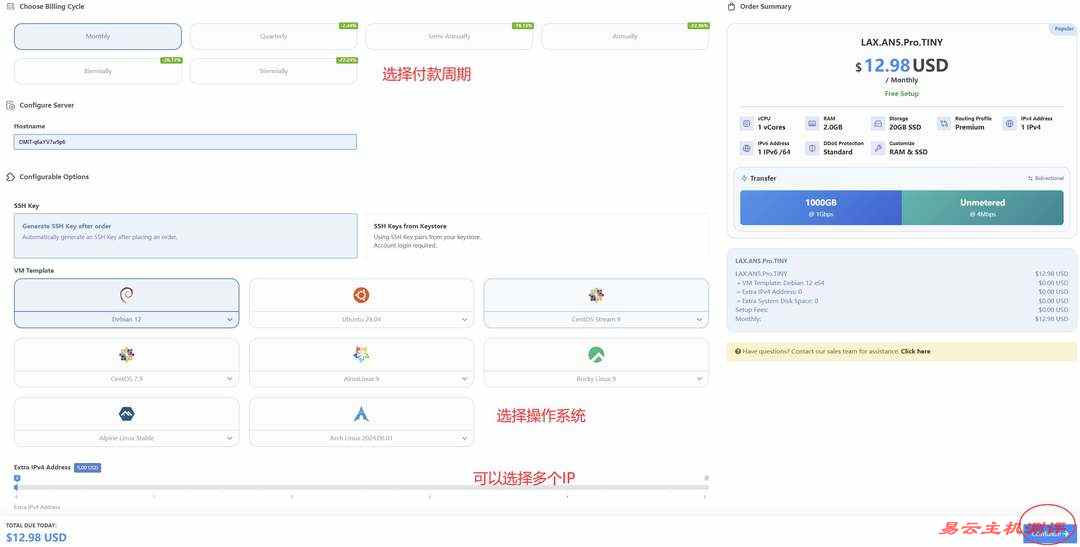The height and width of the screenshot is (547, 1080).
Task: Click the Continue button
Action: click(1049, 533)
